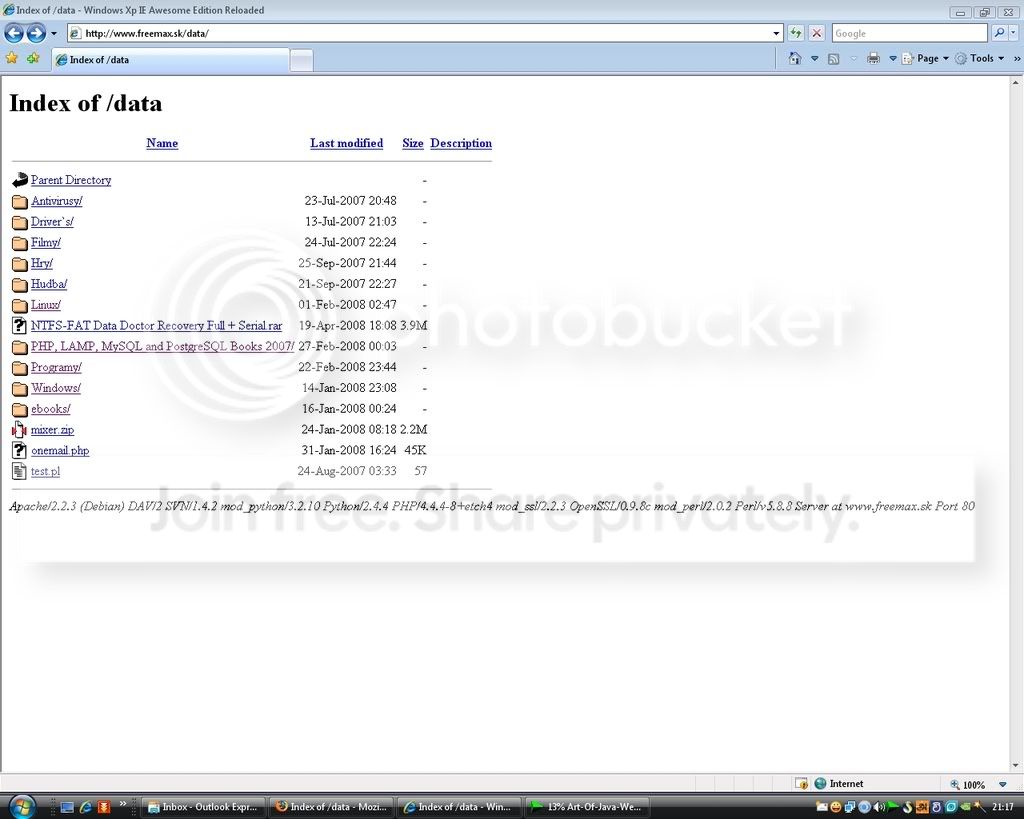This screenshot has height=819, width=1024.
Task: Click Show Desktop in Quick Launch
Action: coord(67,807)
